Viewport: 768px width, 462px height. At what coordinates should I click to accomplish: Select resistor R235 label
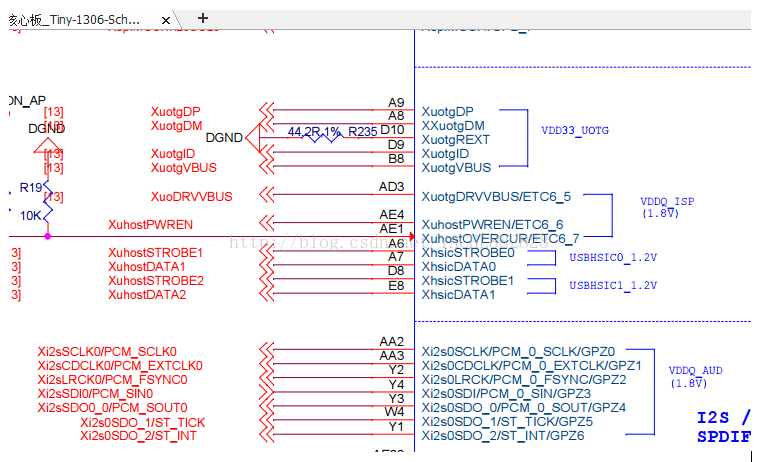coord(362,132)
